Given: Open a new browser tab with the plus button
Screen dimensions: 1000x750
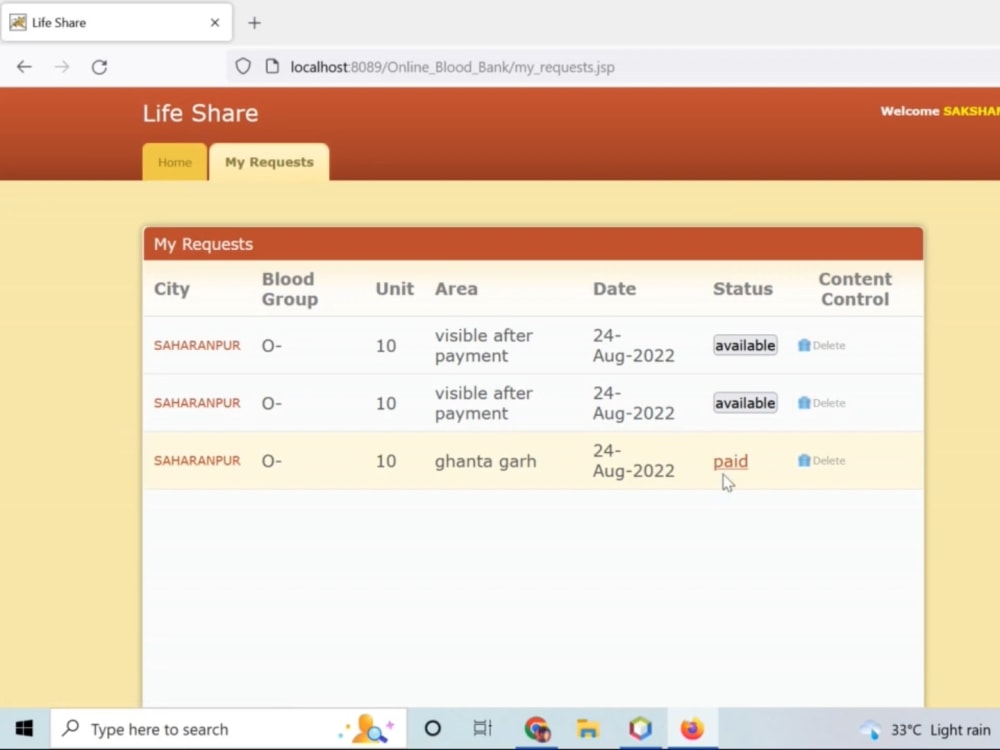Looking at the screenshot, I should click(x=254, y=22).
